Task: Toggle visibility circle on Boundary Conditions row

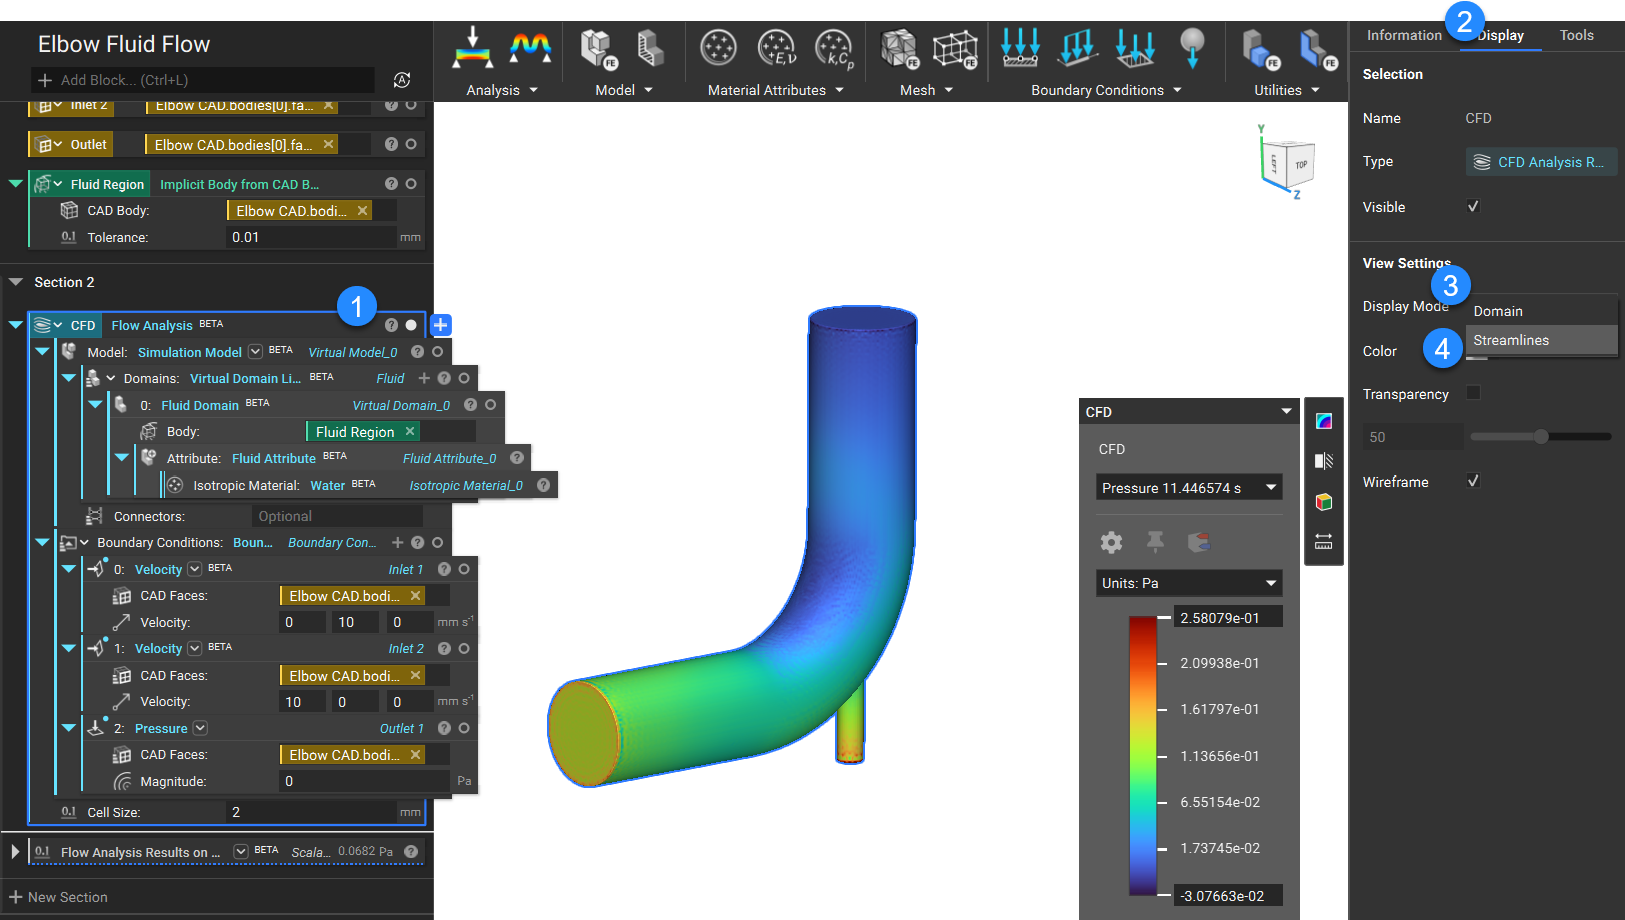Action: coord(437,542)
